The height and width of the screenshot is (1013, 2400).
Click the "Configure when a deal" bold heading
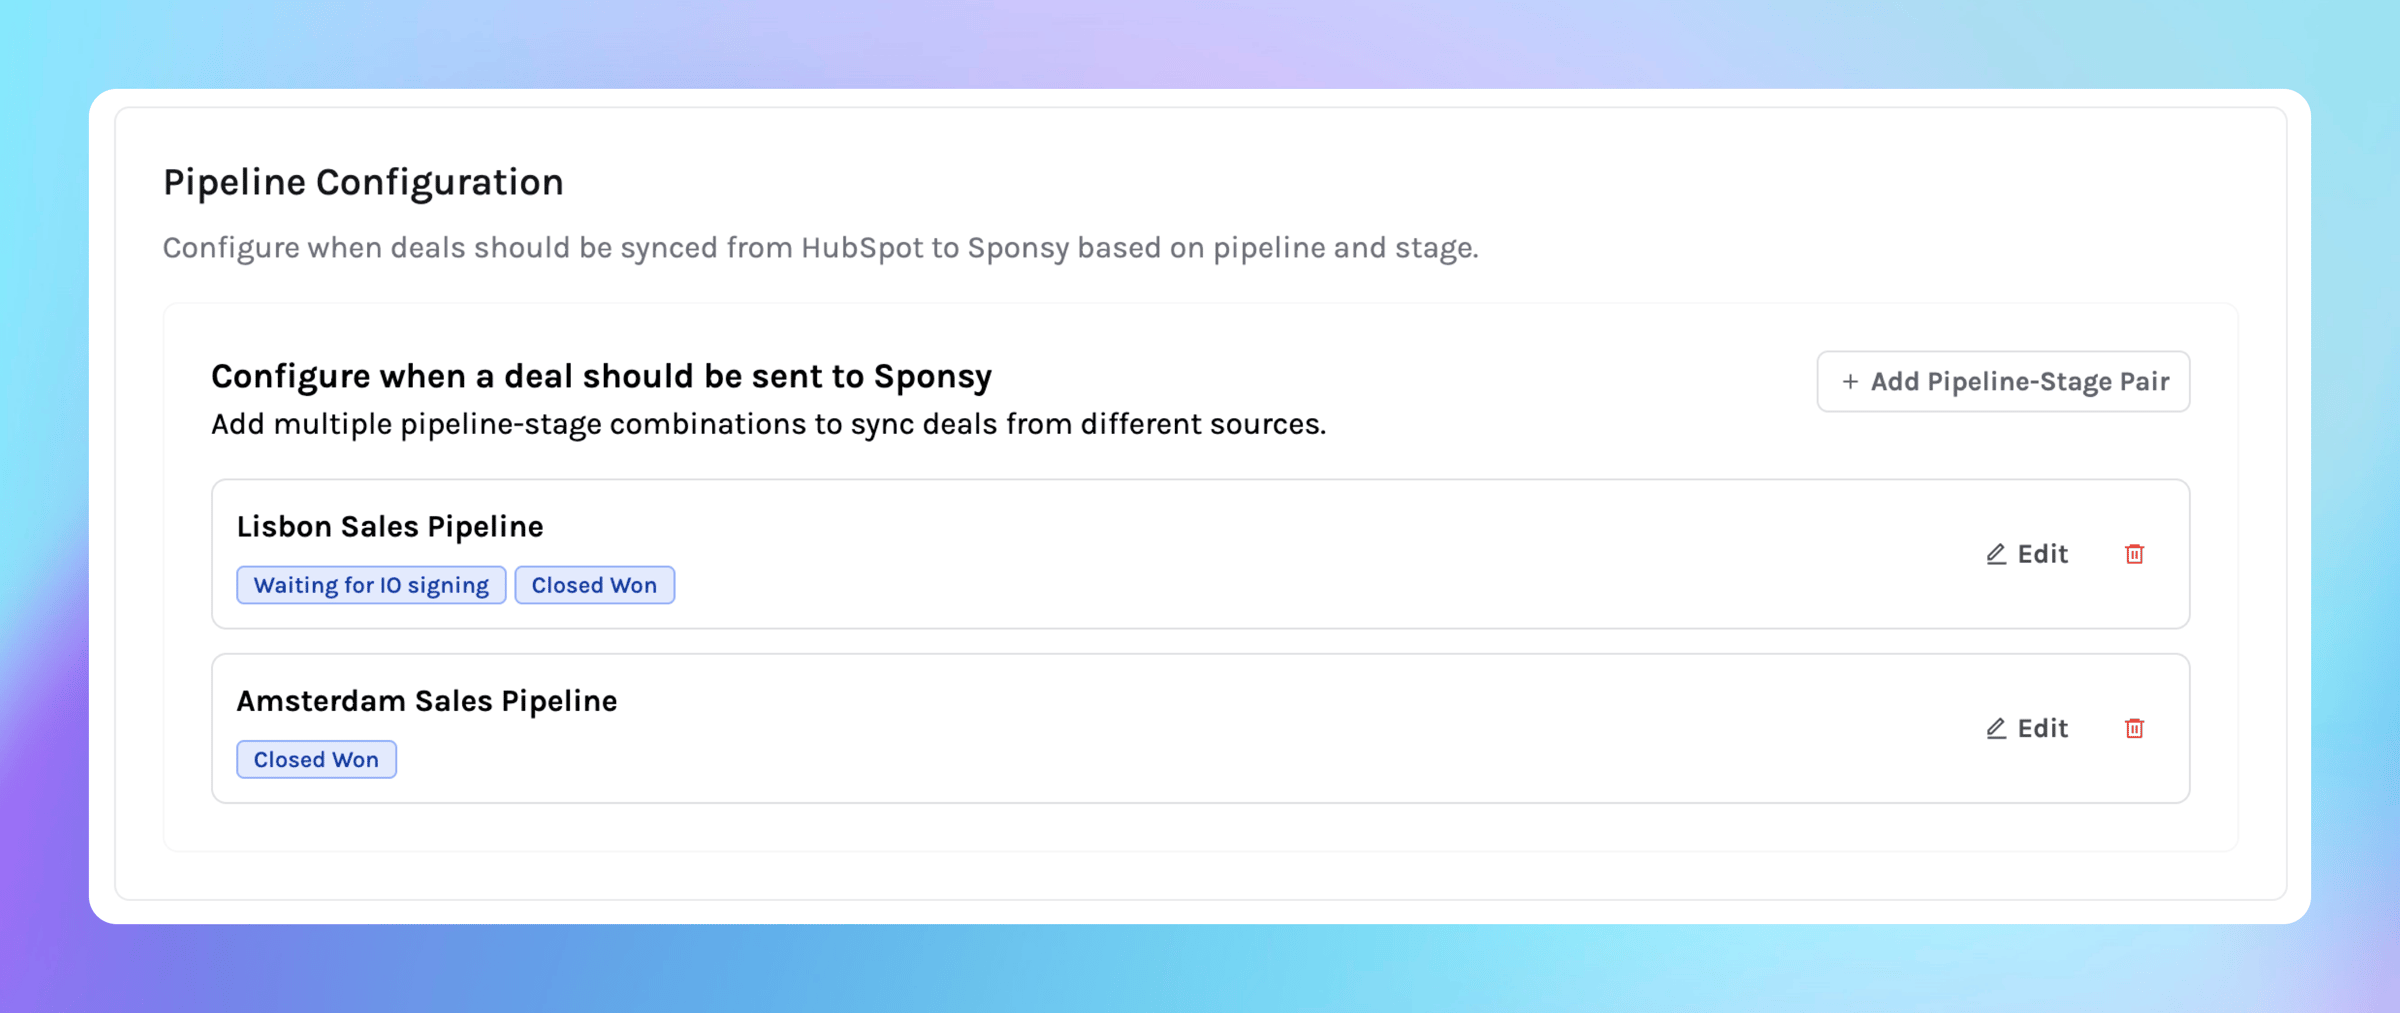pyautogui.click(x=601, y=377)
